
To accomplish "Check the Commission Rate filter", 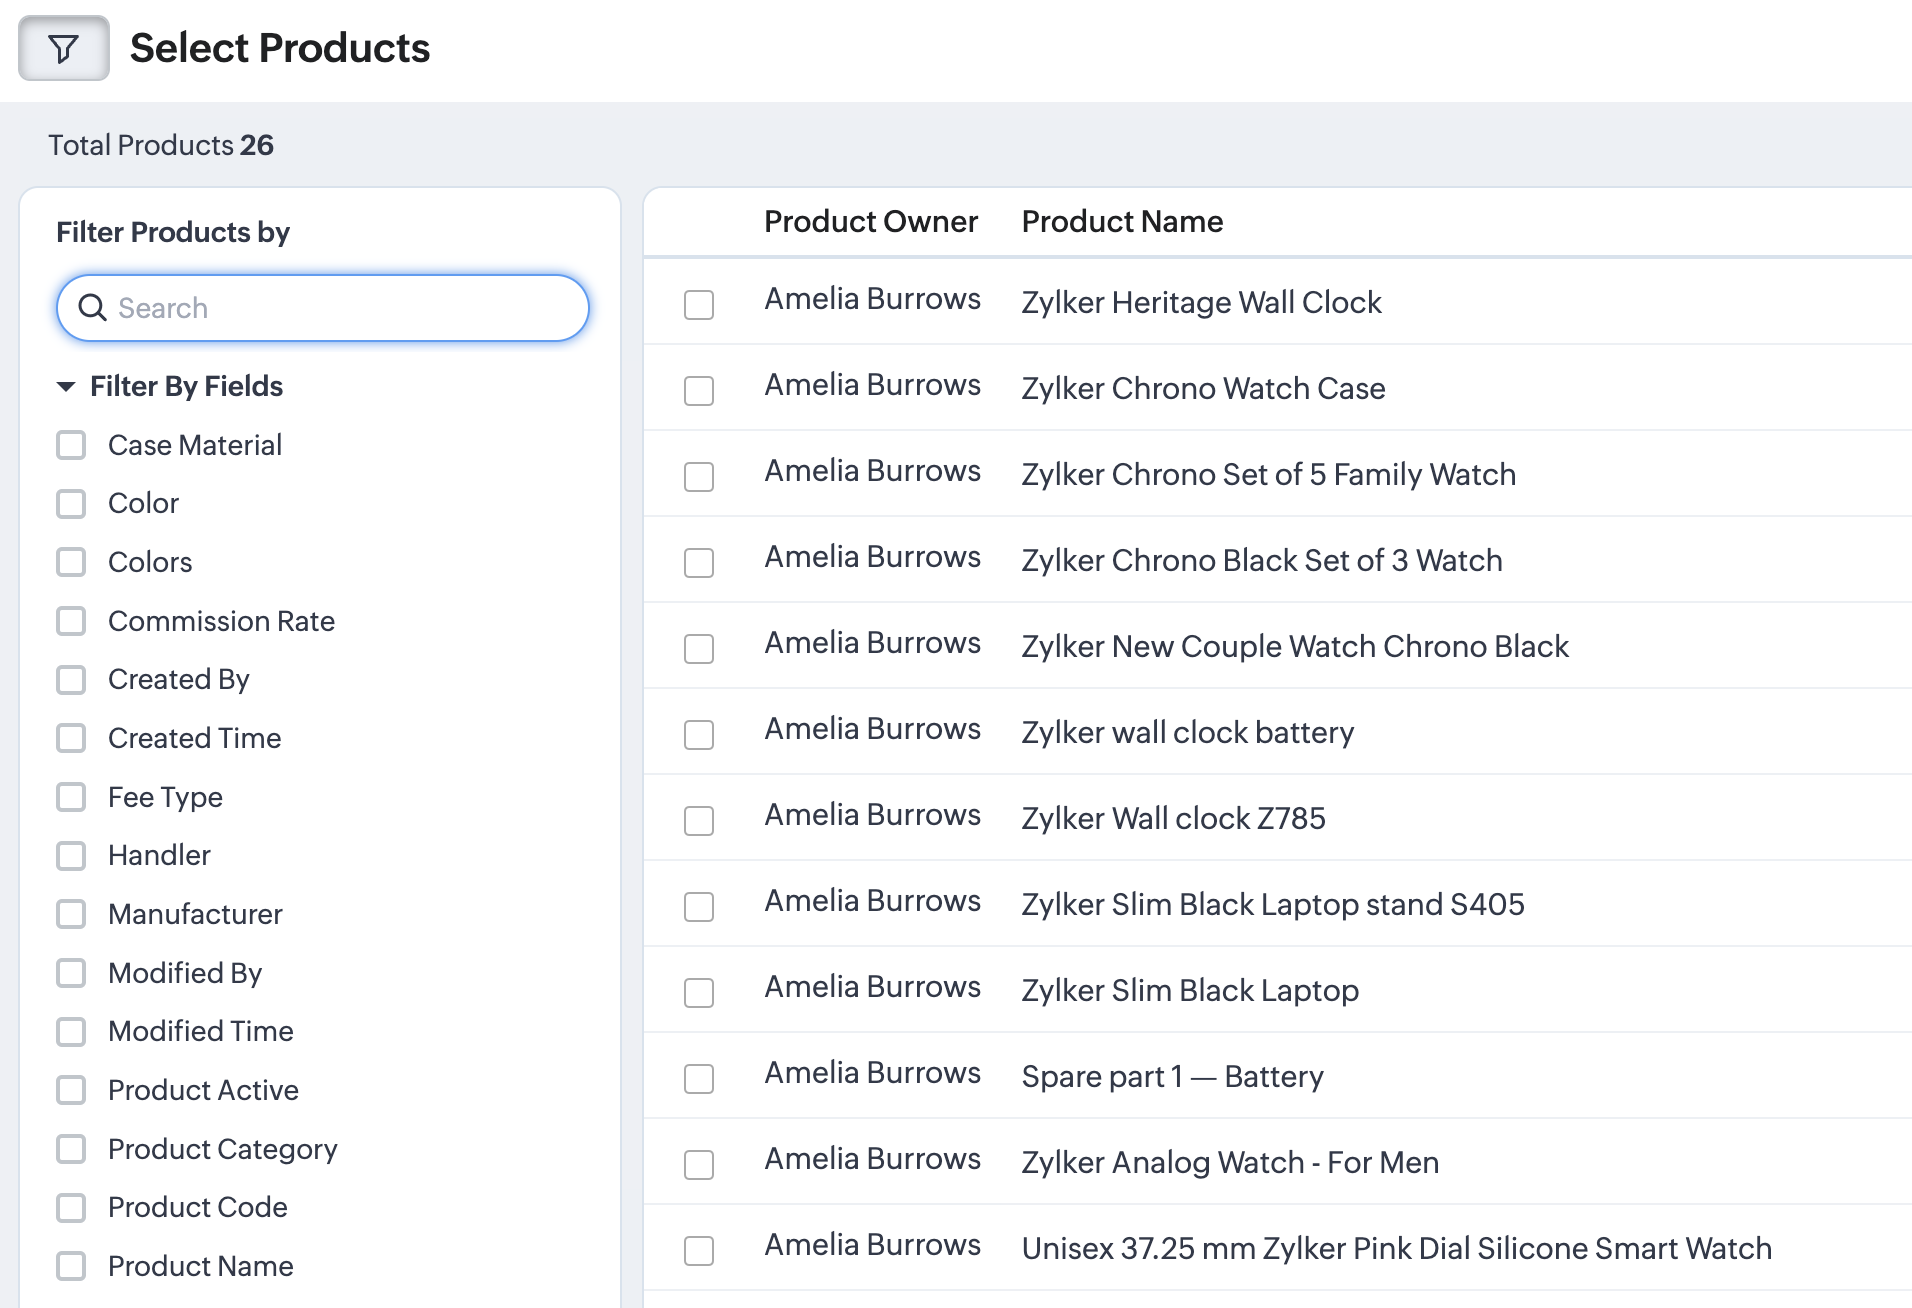I will [x=71, y=621].
